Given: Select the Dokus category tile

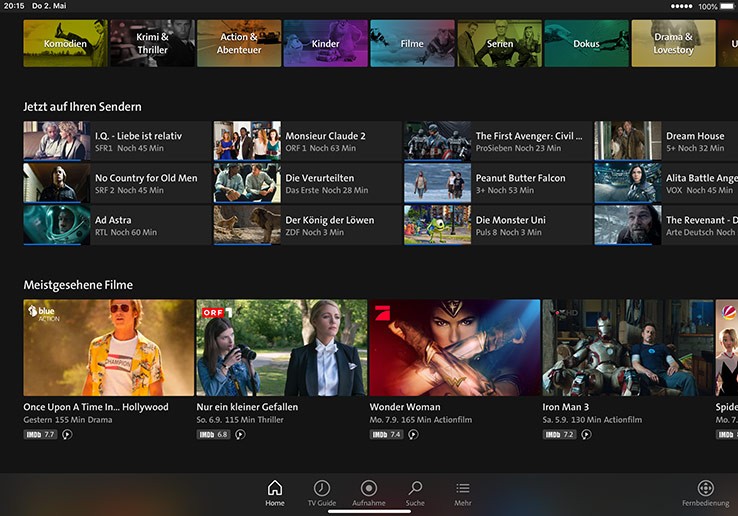Looking at the screenshot, I should point(586,43).
